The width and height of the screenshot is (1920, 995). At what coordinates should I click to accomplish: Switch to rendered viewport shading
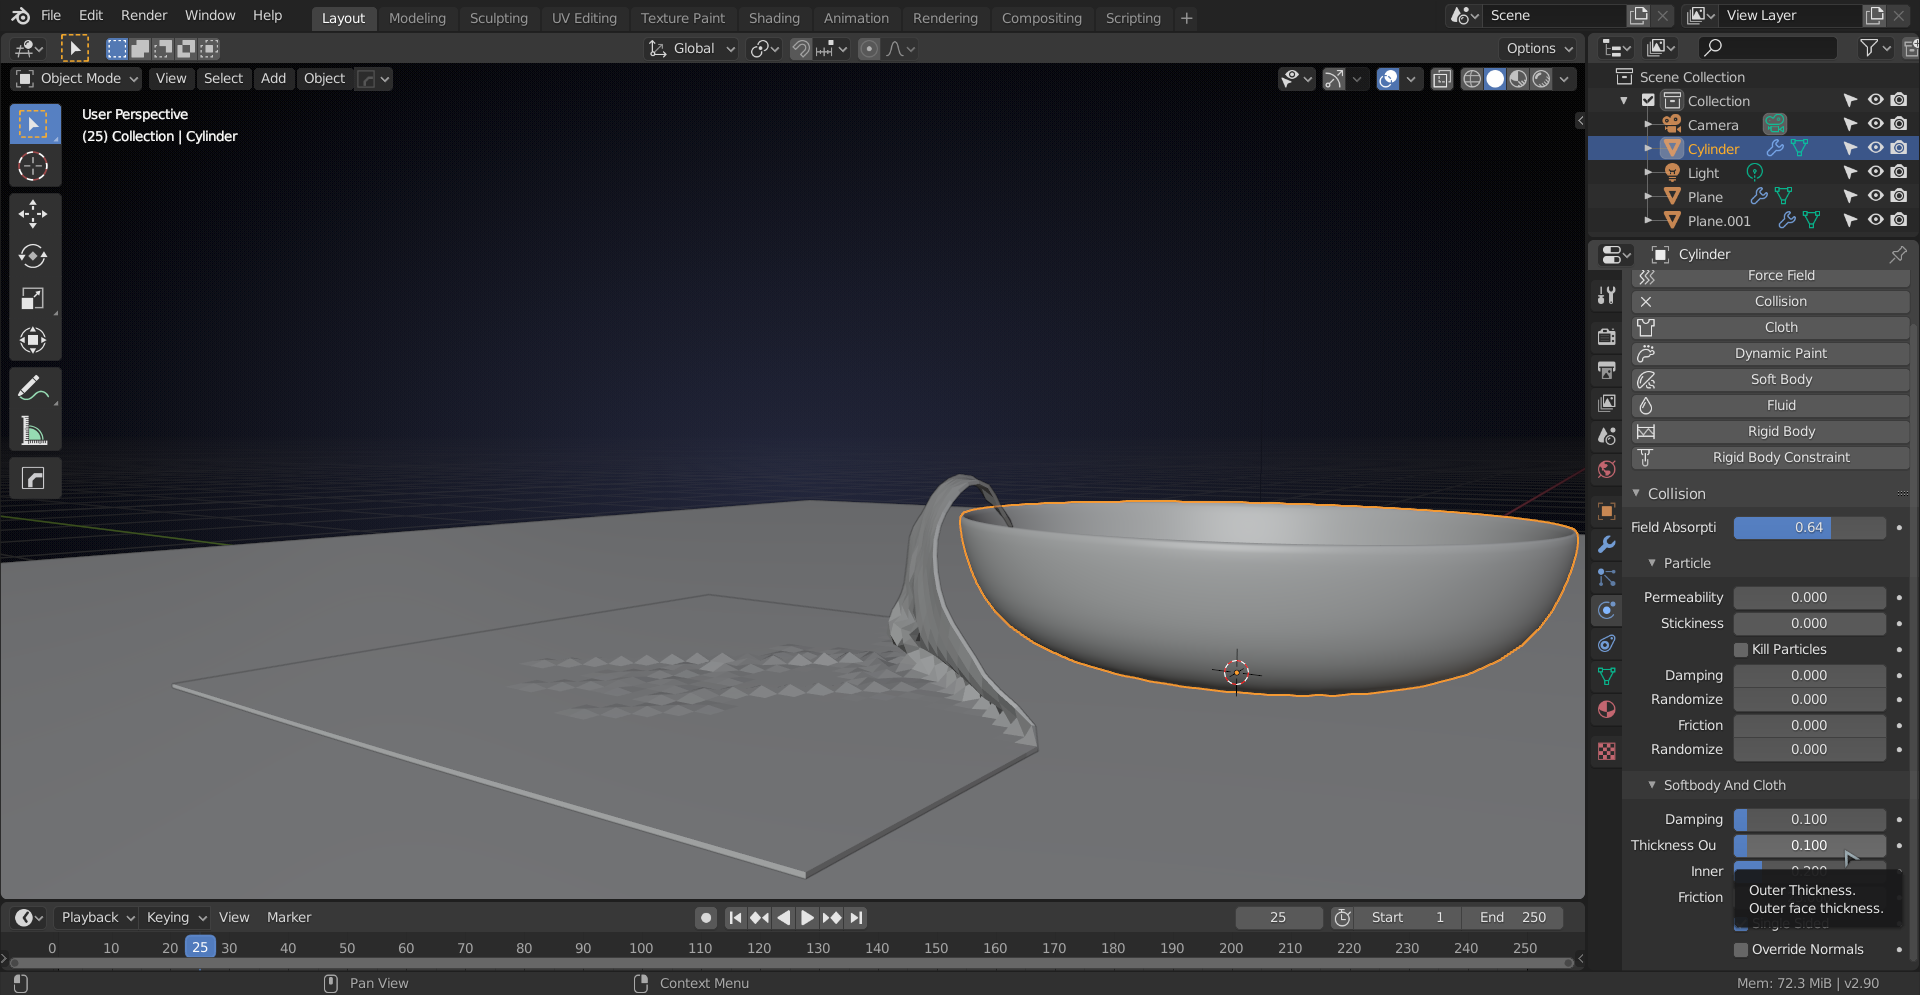click(x=1541, y=79)
